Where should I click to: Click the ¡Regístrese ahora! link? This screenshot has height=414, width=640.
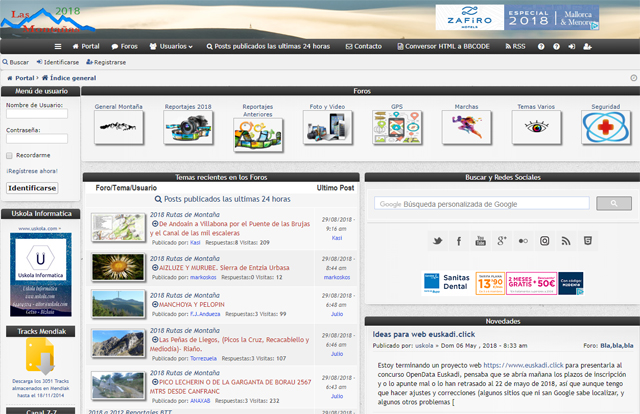[x=32, y=171]
